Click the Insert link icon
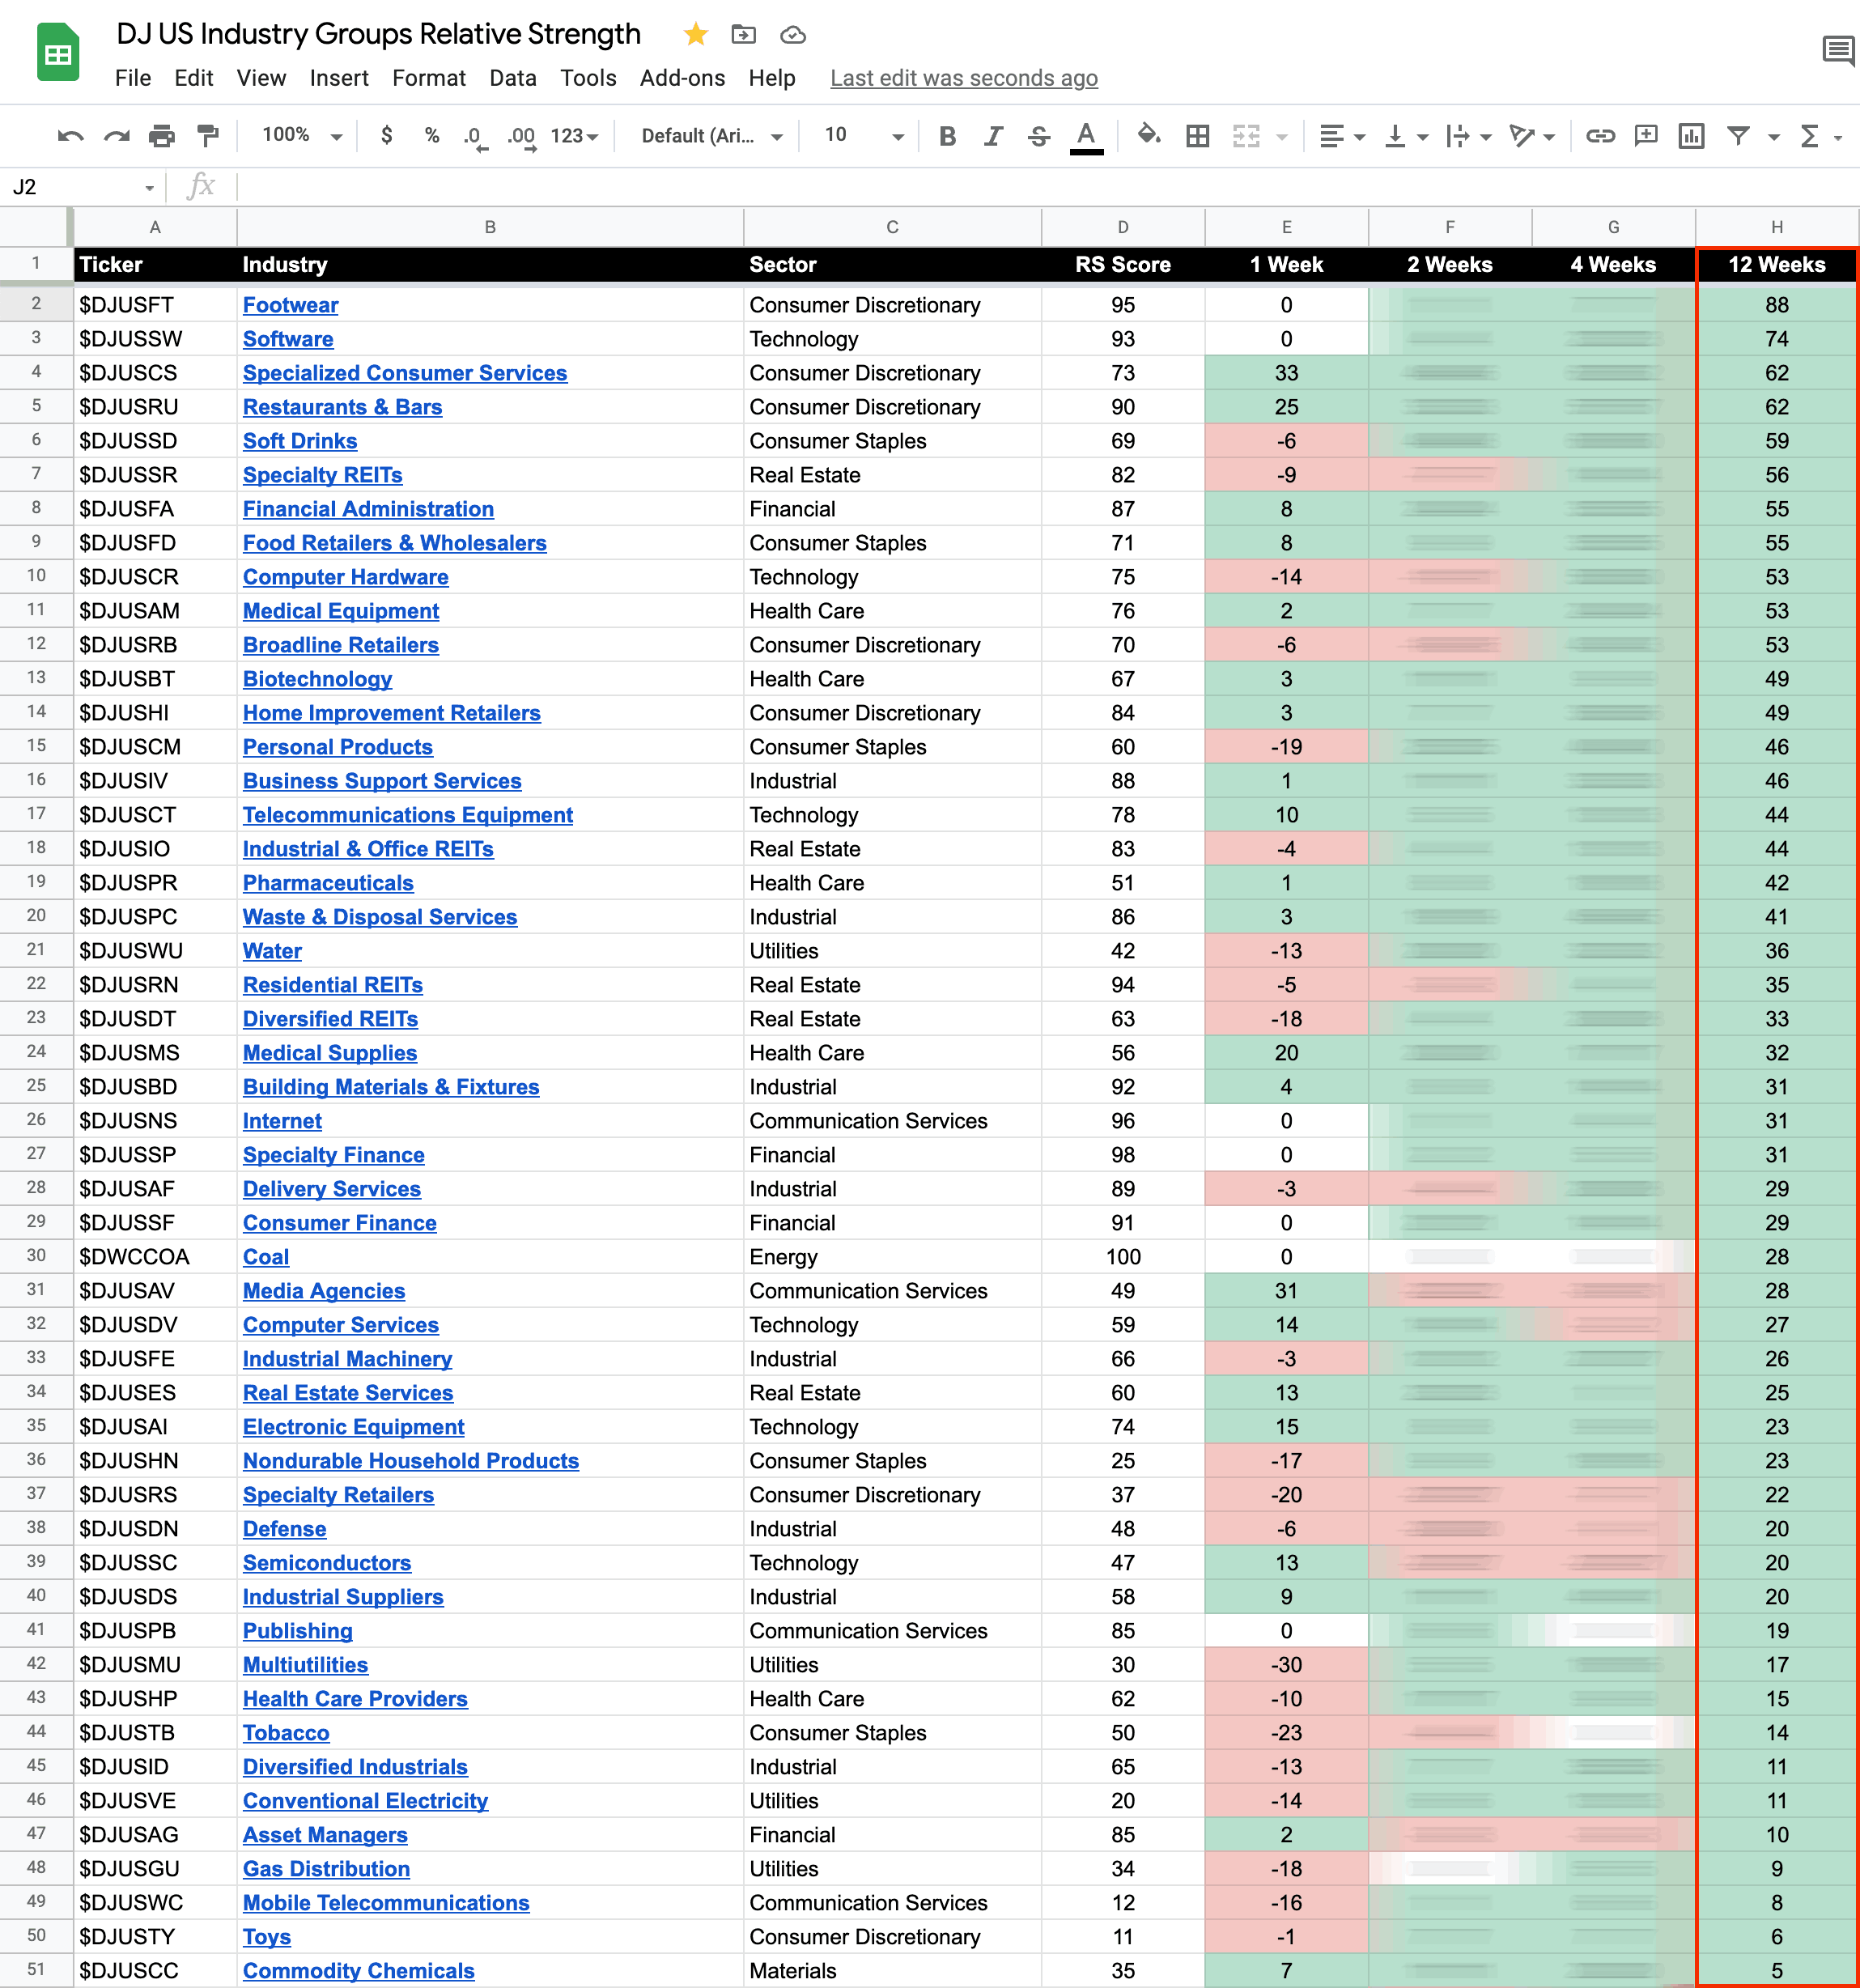The width and height of the screenshot is (1860, 1988). coord(1600,135)
